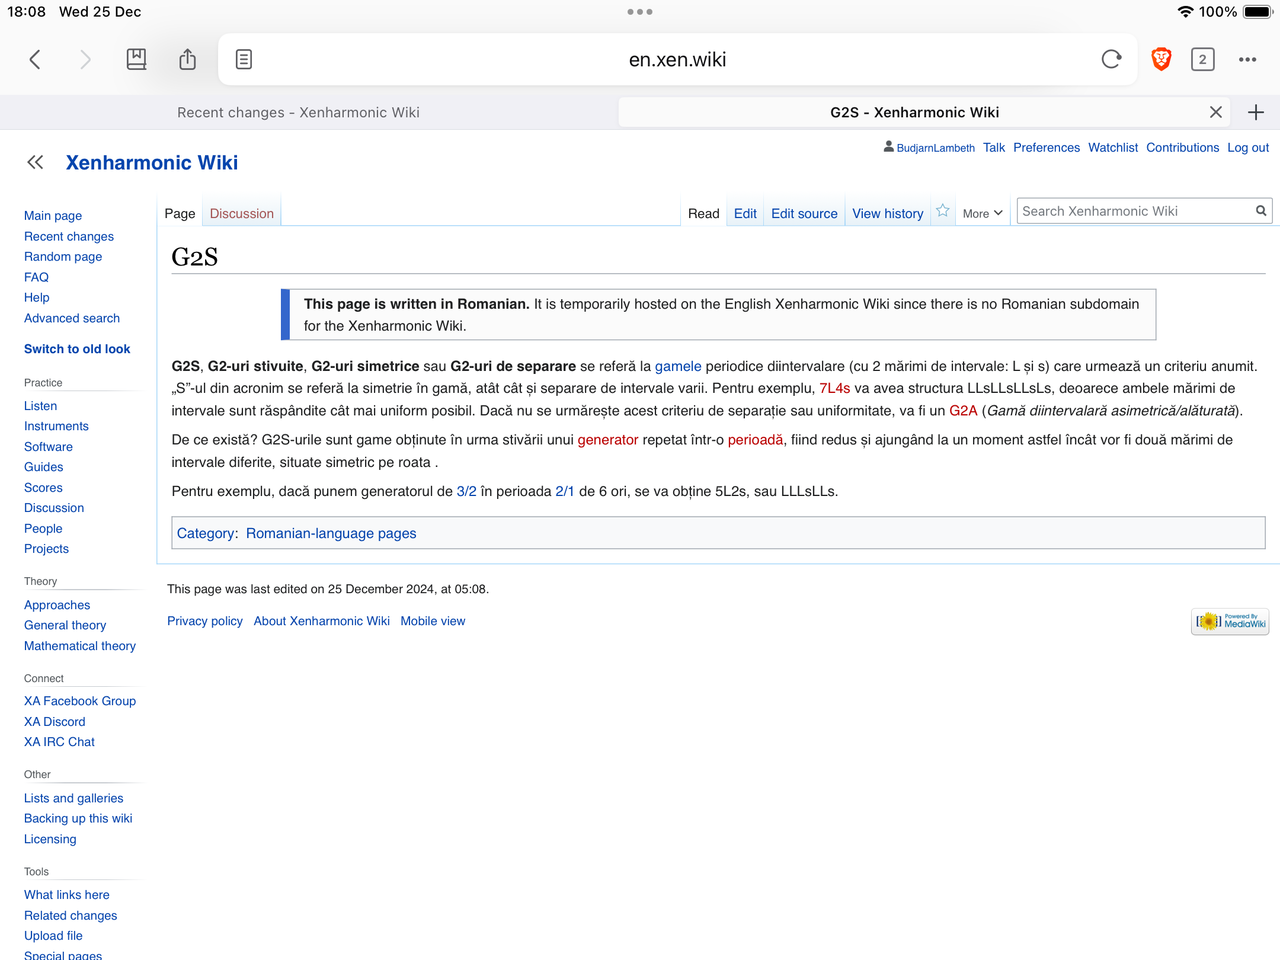Open Random page link
Viewport: 1280px width, 960px height.
pos(63,257)
